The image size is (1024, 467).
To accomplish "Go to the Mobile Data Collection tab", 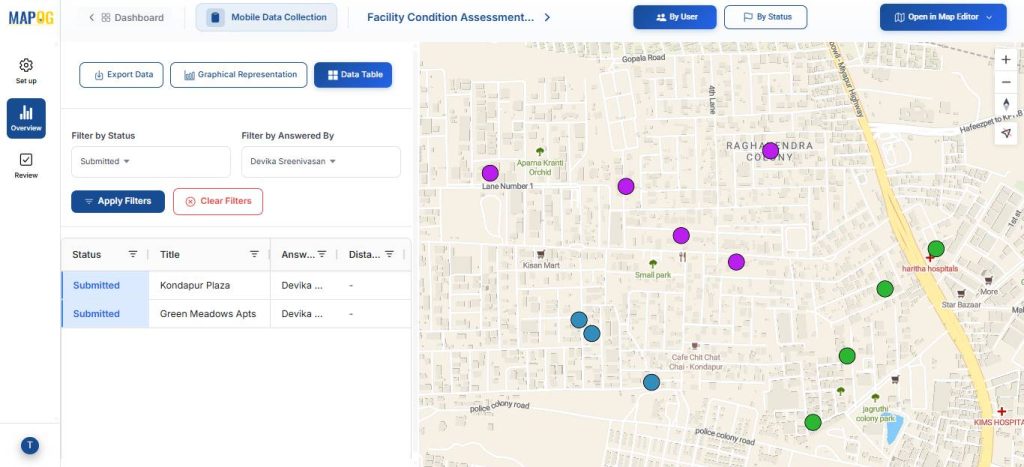I will click(x=266, y=17).
